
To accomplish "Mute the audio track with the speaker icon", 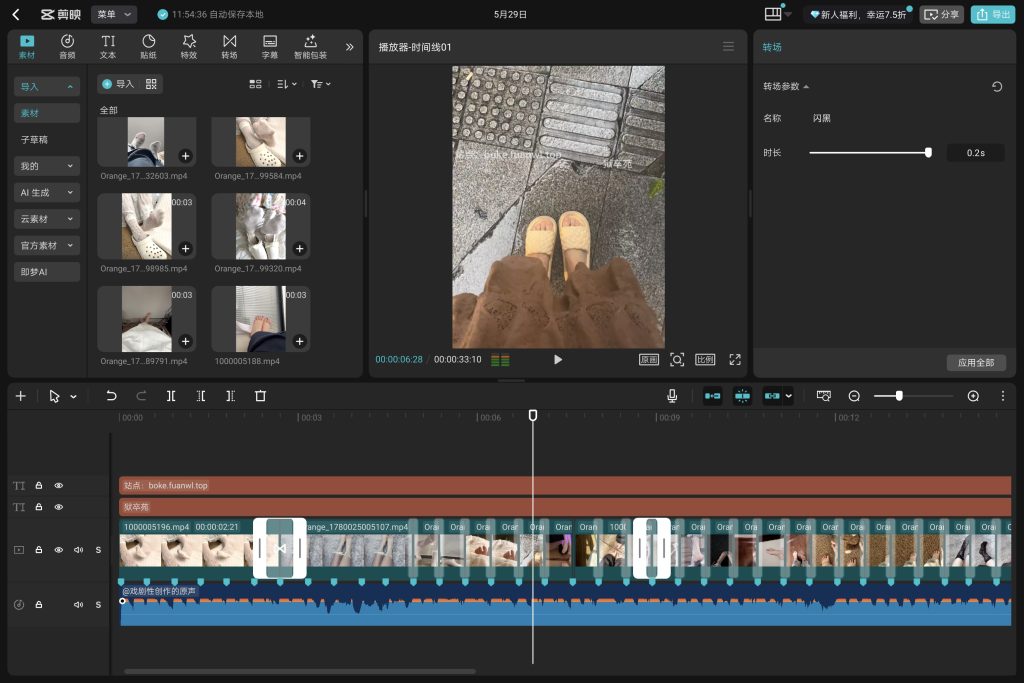I will pos(78,605).
